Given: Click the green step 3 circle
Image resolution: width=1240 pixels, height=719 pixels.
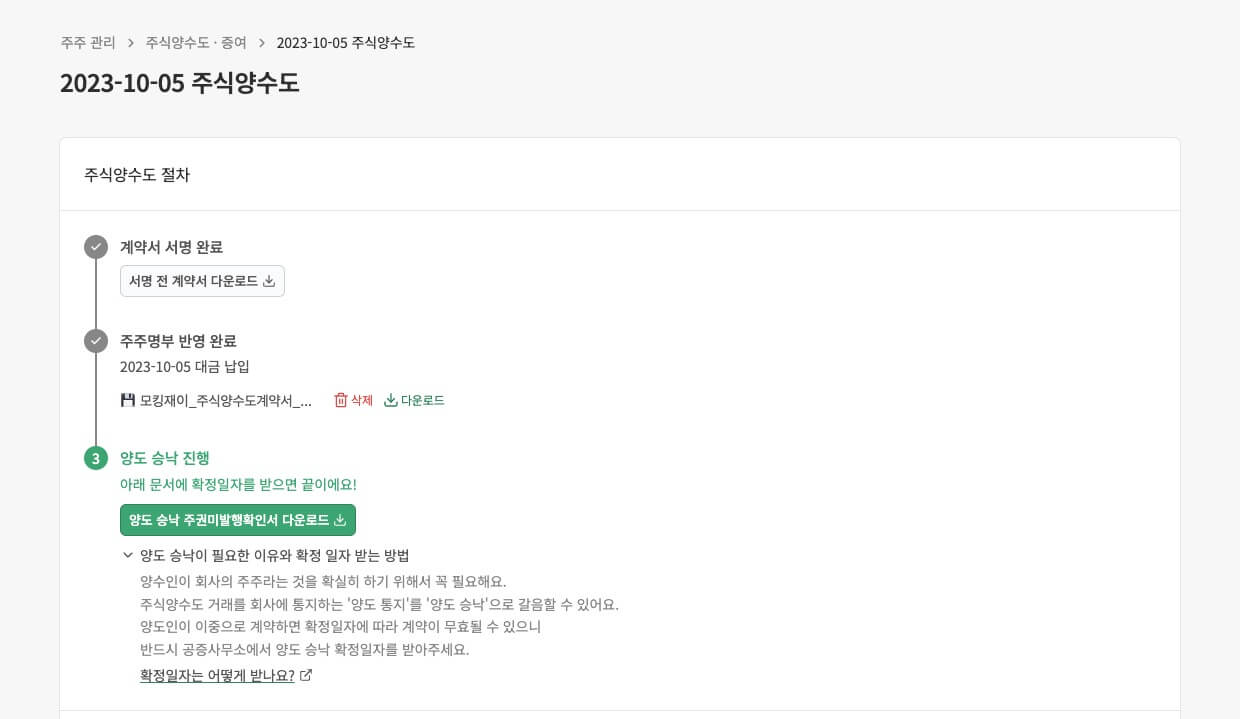Looking at the screenshot, I should click(x=96, y=459).
